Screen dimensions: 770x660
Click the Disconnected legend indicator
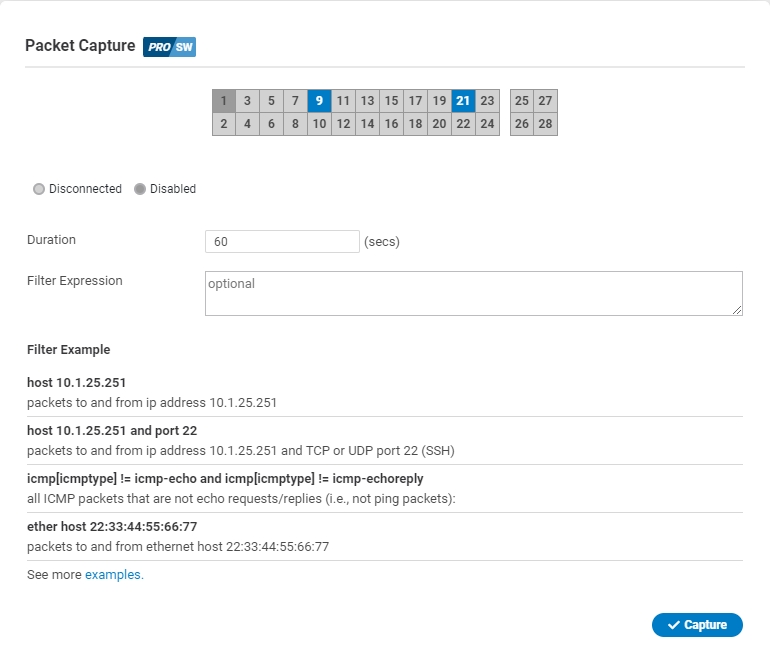pos(39,189)
